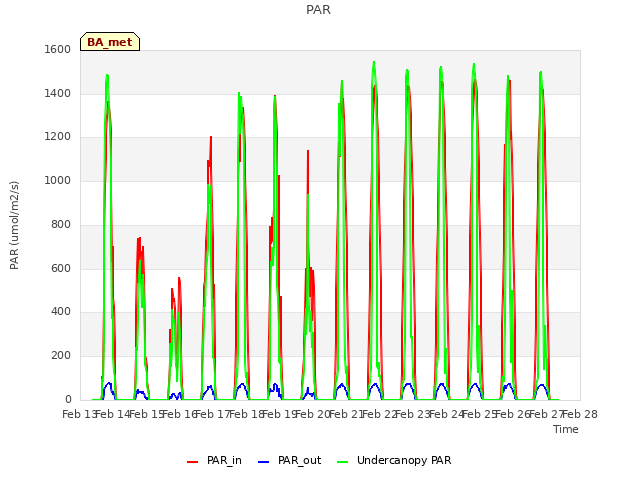Click the 400 y-axis tick value
This screenshot has height=480, width=640.
(x=61, y=311)
